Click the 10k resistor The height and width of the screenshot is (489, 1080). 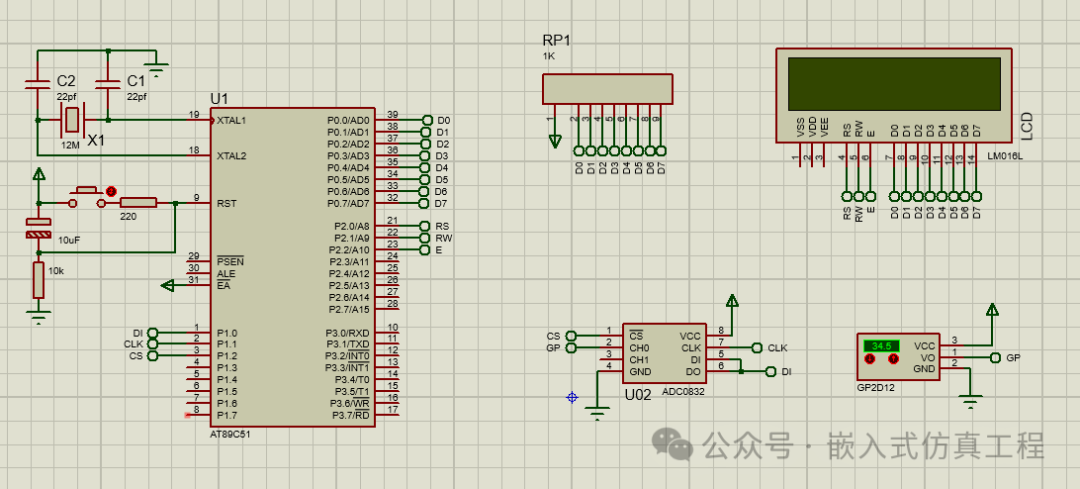coord(38,280)
